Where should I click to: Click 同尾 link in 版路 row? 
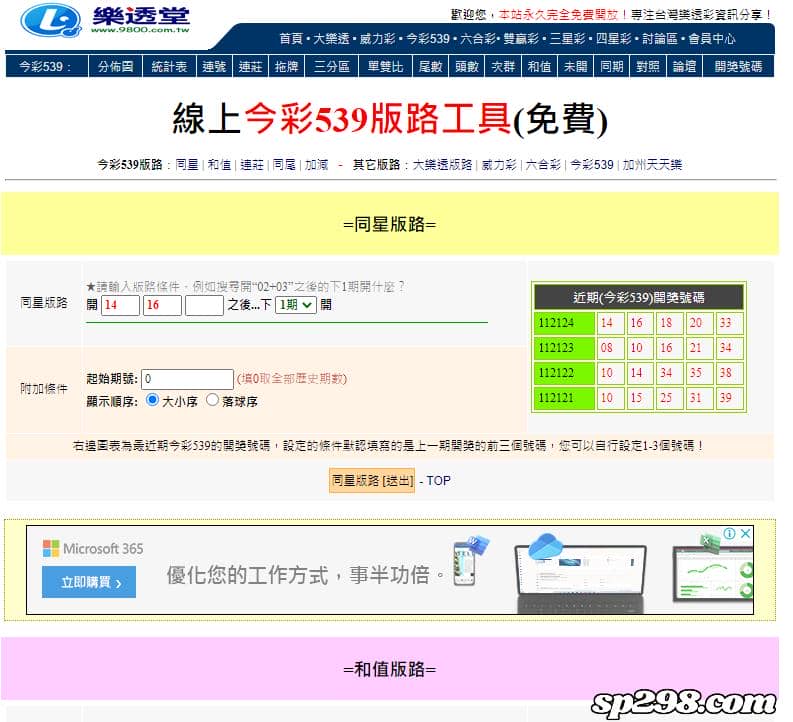[284, 165]
